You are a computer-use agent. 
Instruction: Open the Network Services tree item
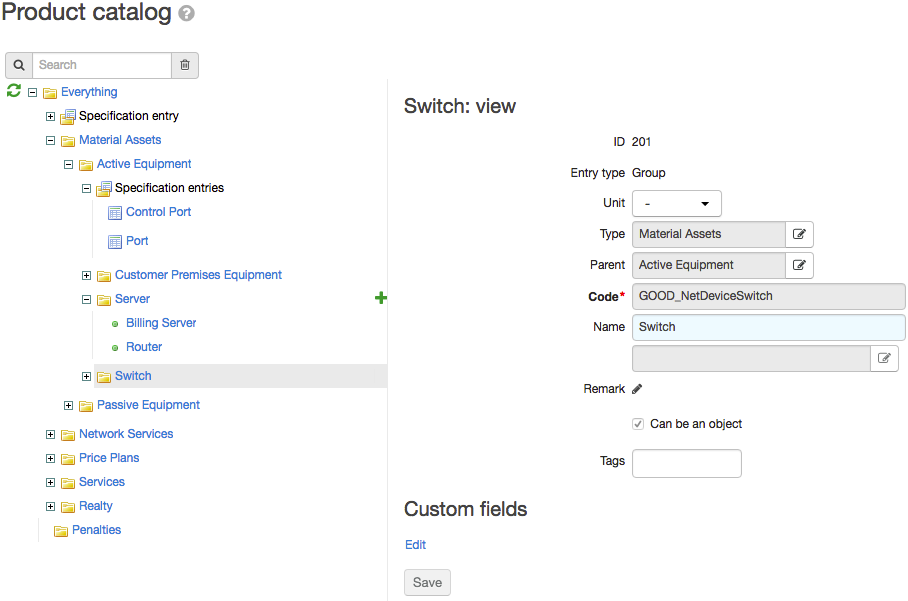(126, 434)
